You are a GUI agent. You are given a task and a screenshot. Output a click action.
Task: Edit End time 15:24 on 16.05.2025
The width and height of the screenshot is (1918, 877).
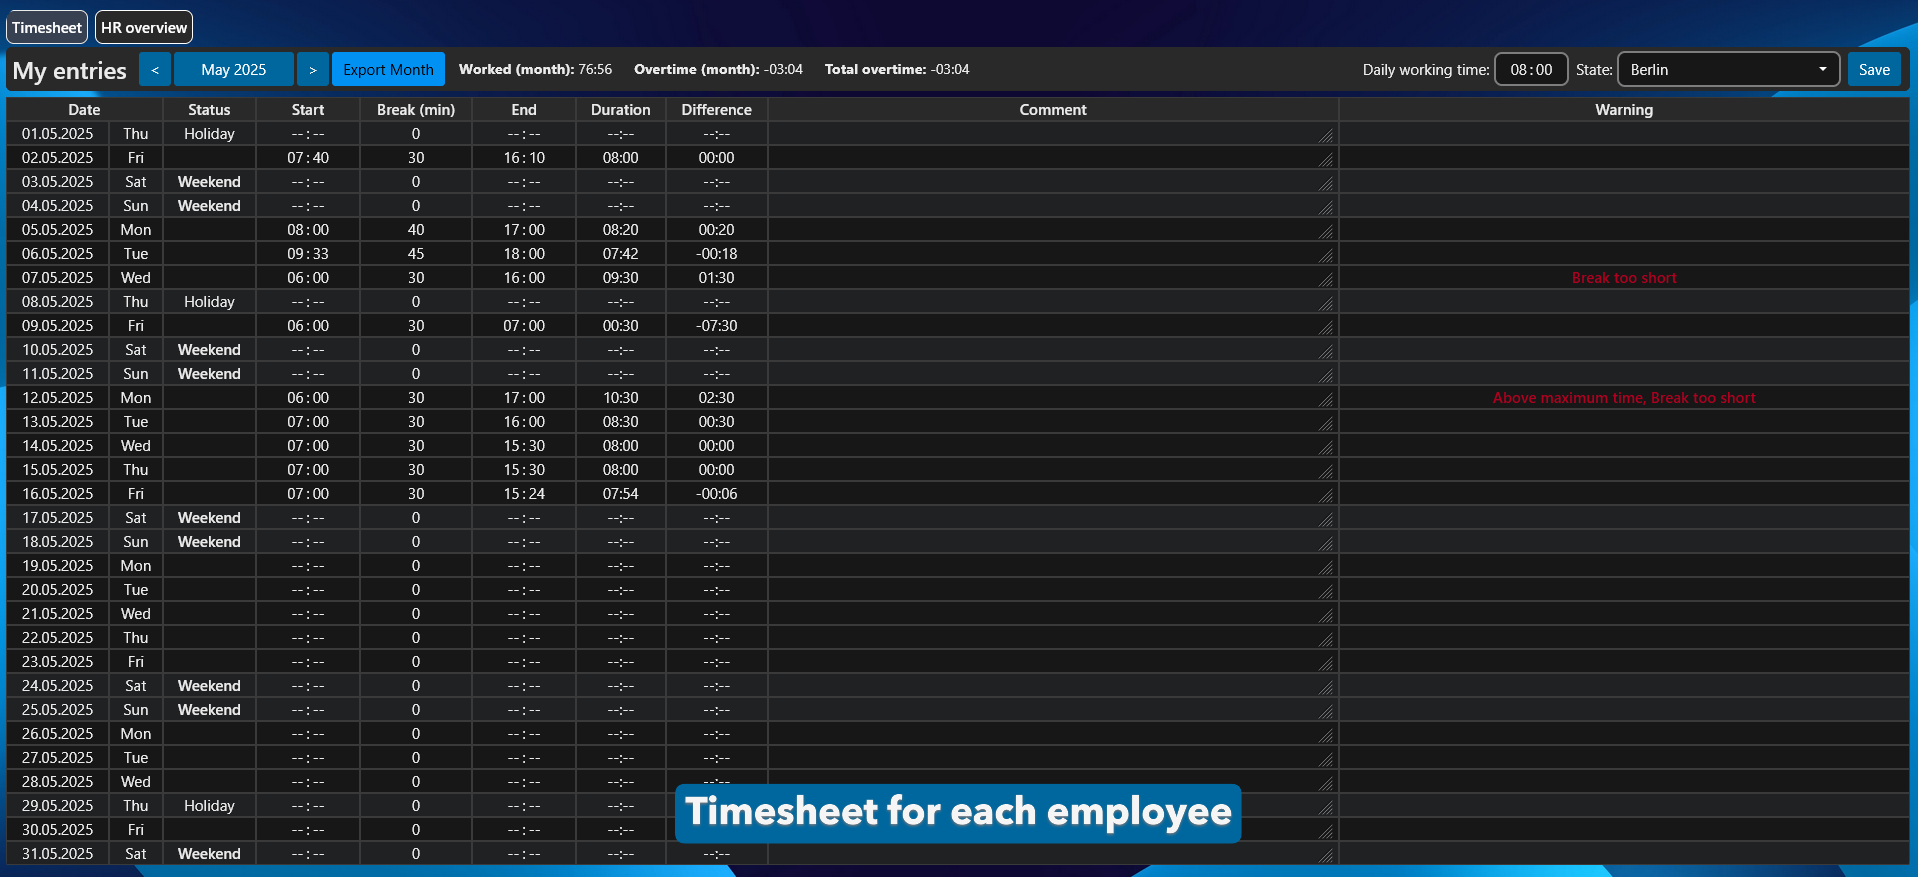click(x=524, y=494)
